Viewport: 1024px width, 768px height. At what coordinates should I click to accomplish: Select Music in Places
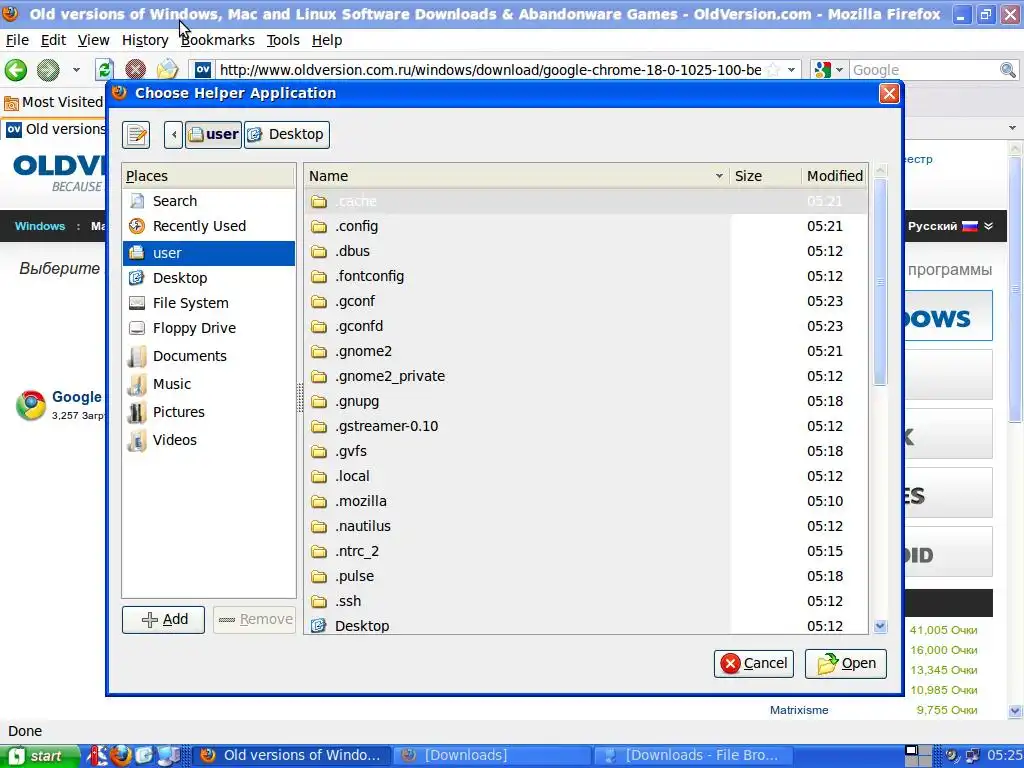[209, 384]
